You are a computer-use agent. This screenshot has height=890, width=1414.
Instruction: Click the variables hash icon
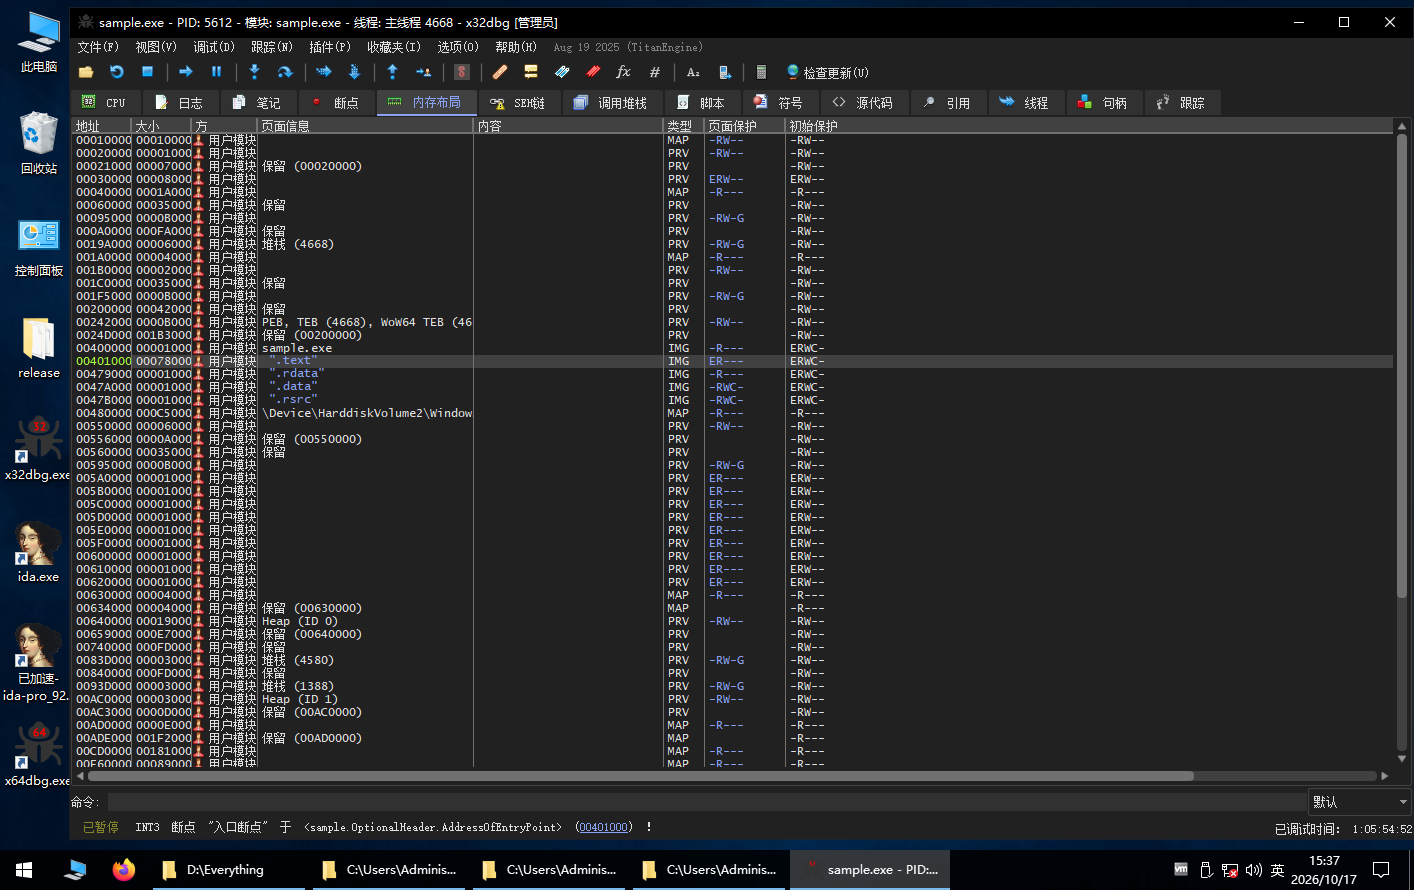coord(655,72)
